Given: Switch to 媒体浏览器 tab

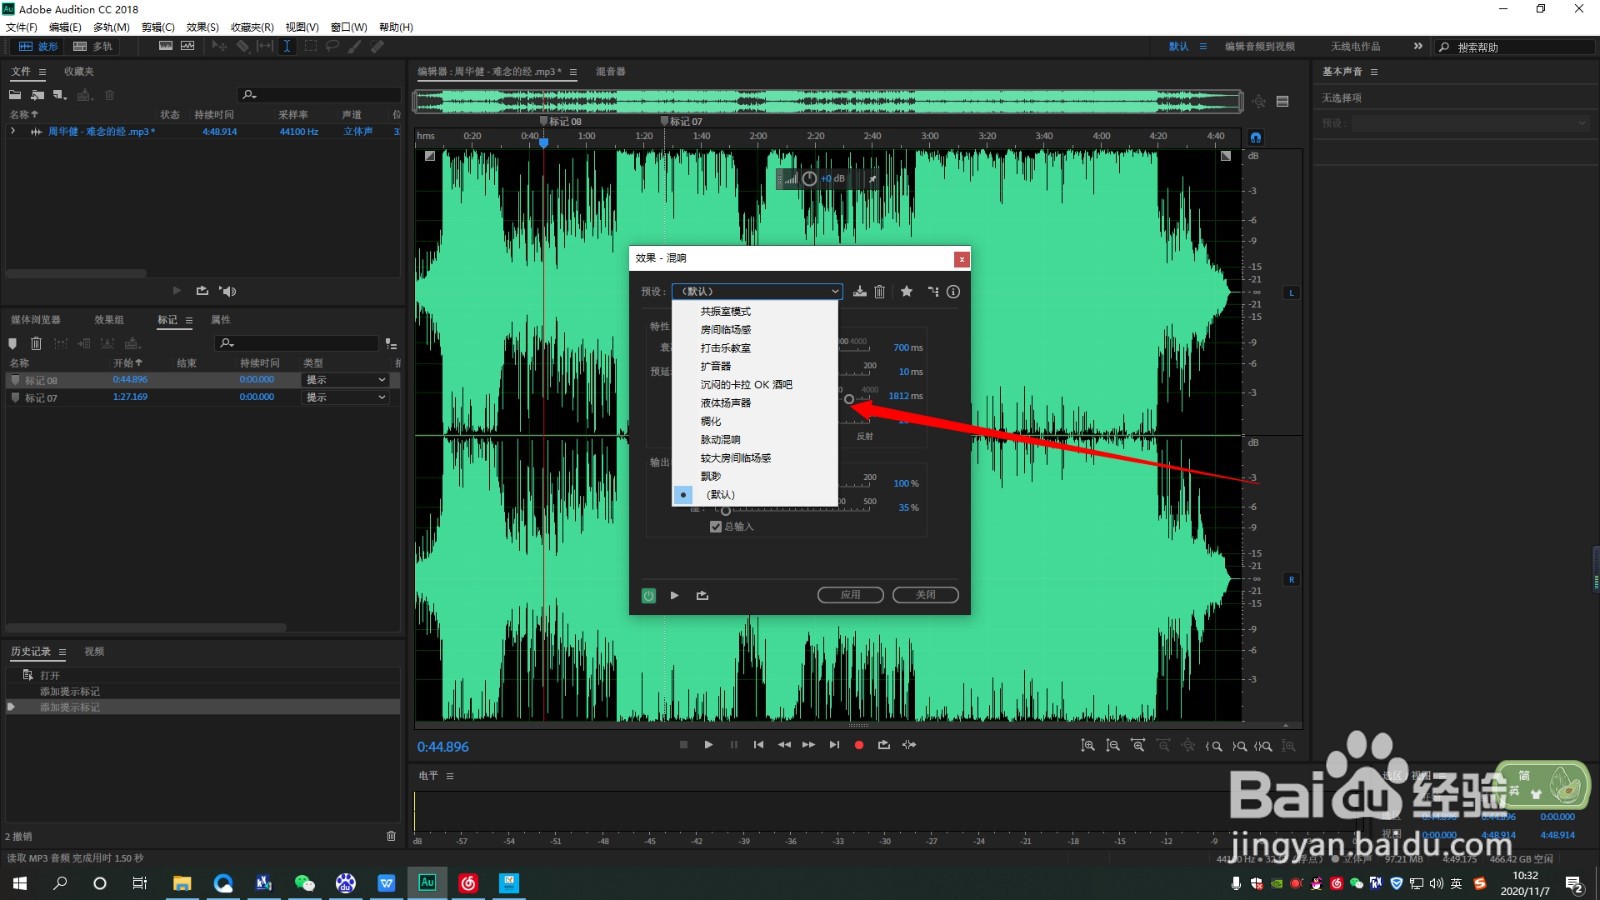Looking at the screenshot, I should point(35,320).
